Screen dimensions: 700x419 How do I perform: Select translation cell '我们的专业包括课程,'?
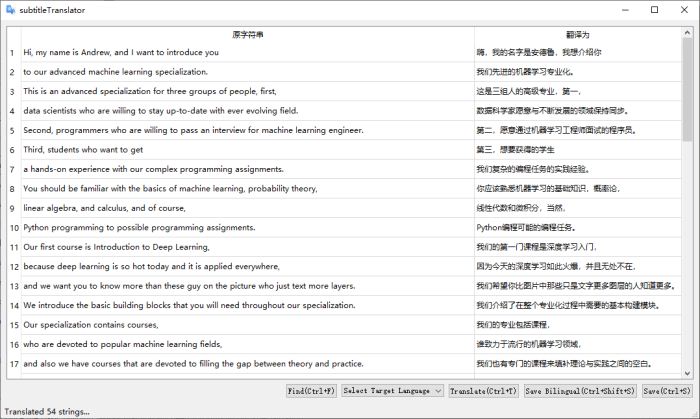point(578,325)
